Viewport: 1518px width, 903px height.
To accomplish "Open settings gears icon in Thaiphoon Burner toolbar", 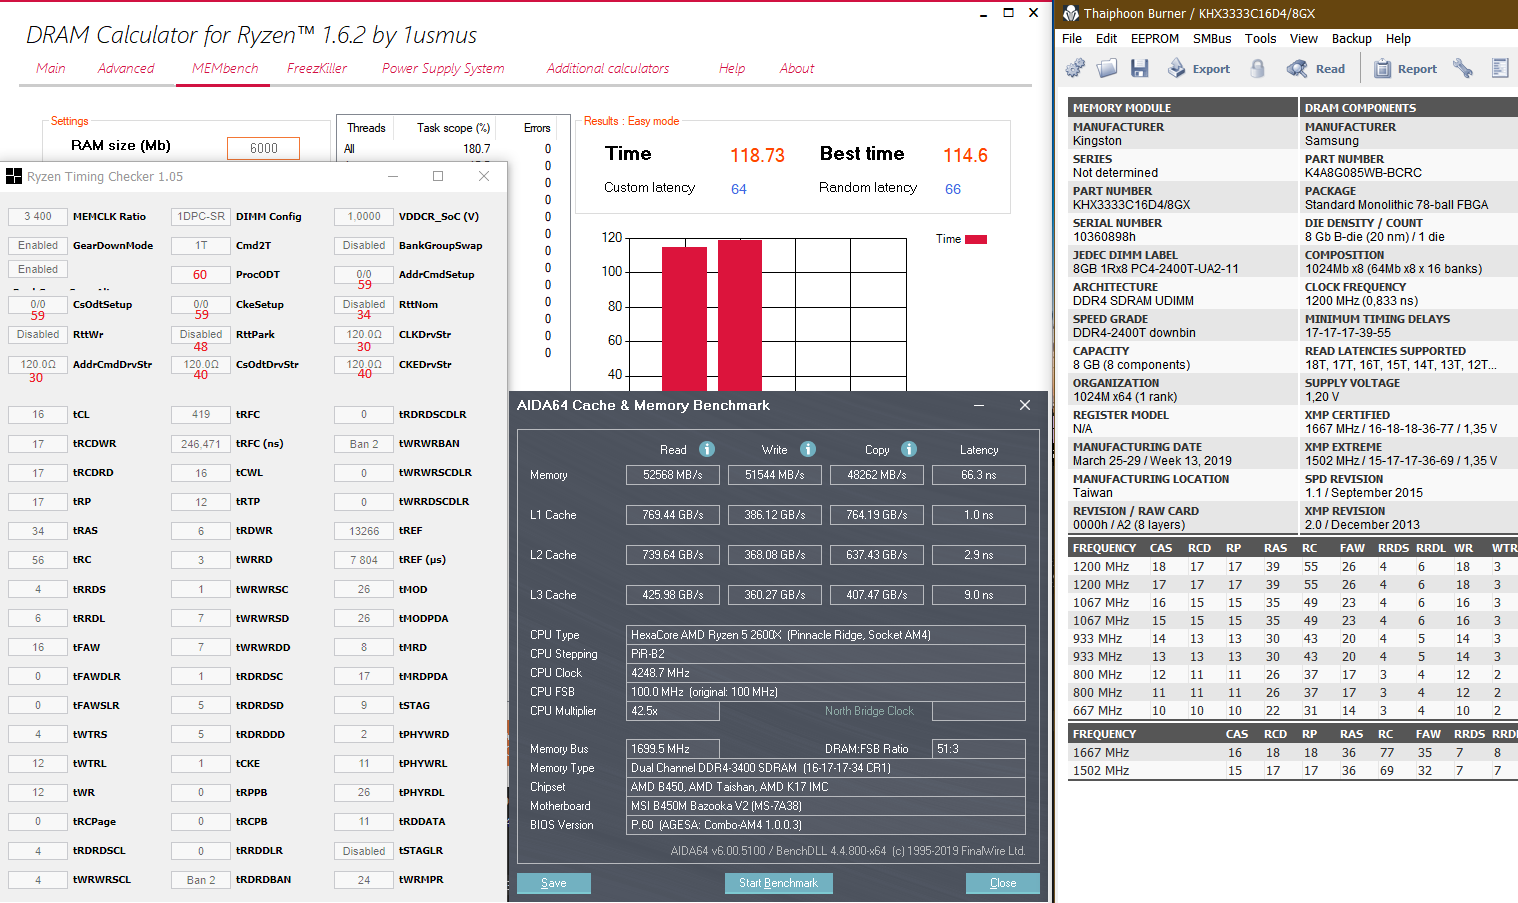I will (1075, 68).
